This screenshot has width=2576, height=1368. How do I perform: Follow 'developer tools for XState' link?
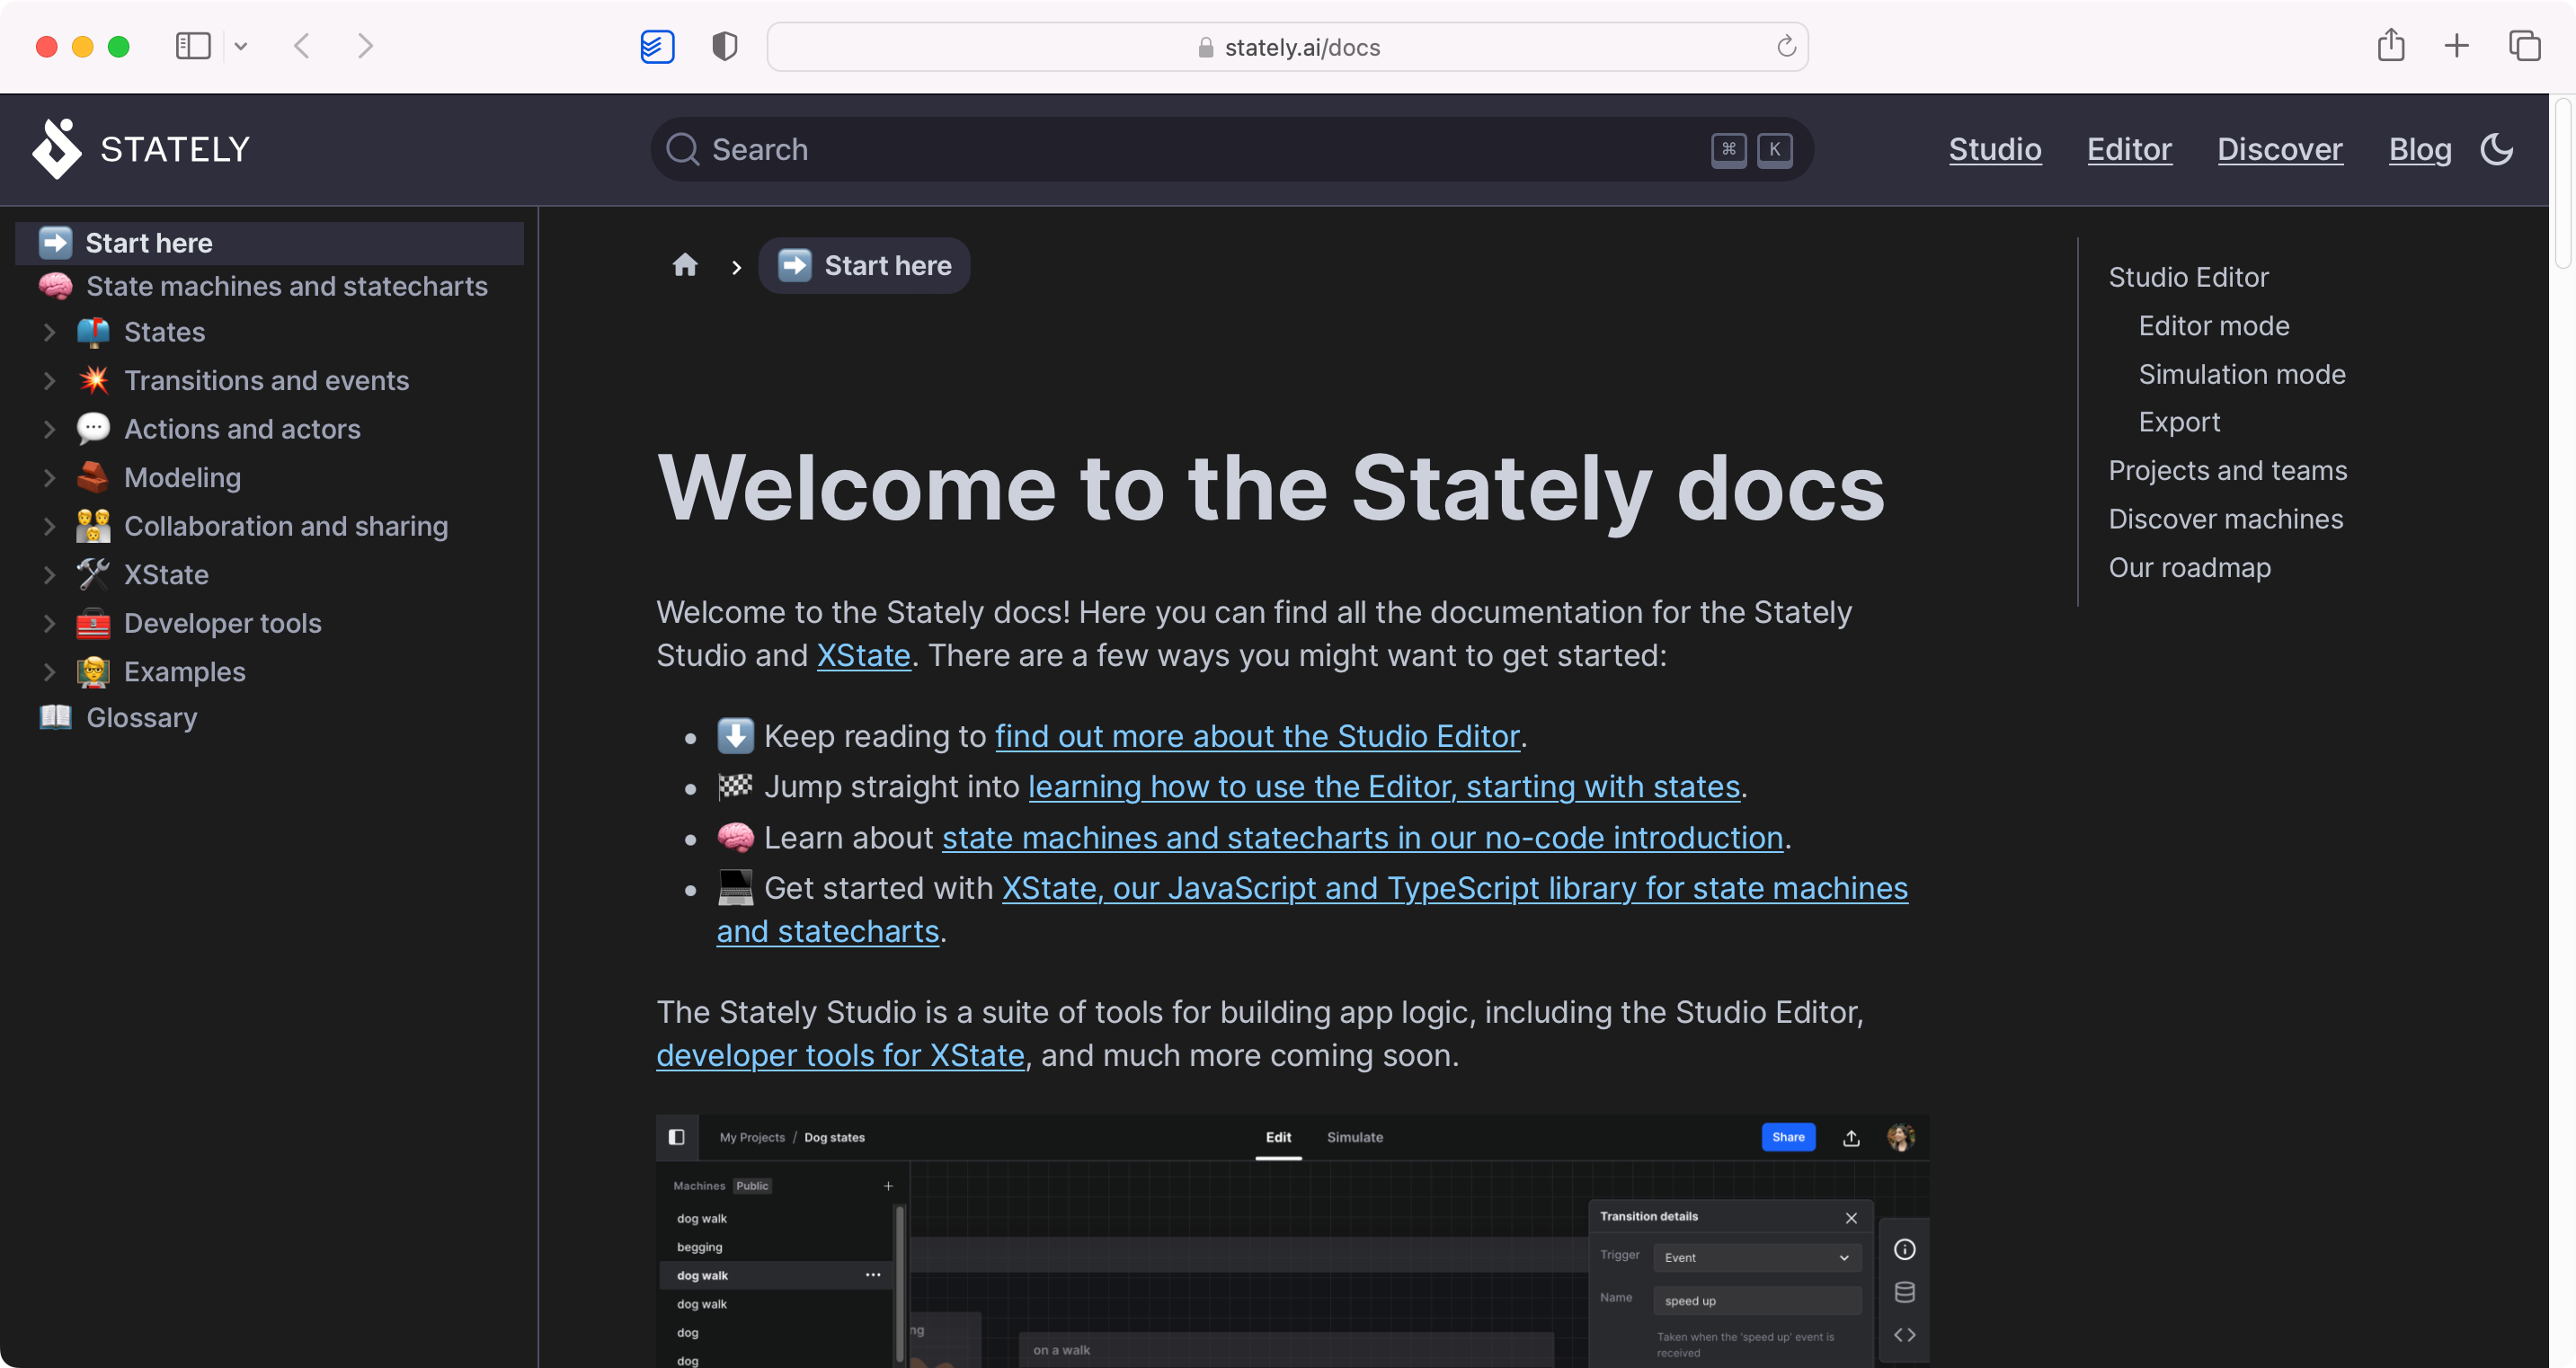tap(840, 1055)
